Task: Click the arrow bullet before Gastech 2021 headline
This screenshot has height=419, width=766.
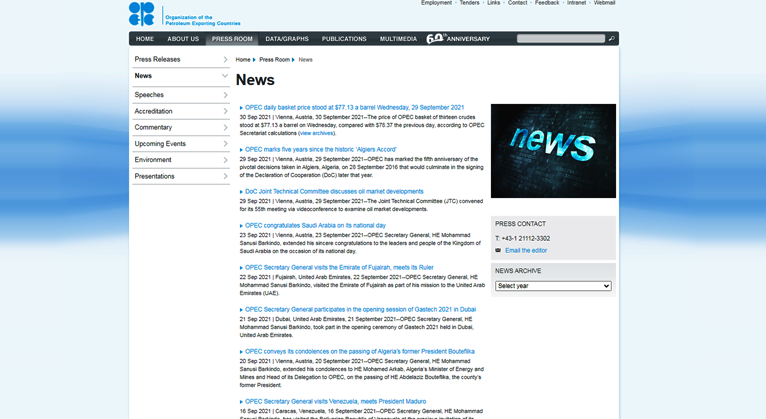Action: (x=241, y=310)
